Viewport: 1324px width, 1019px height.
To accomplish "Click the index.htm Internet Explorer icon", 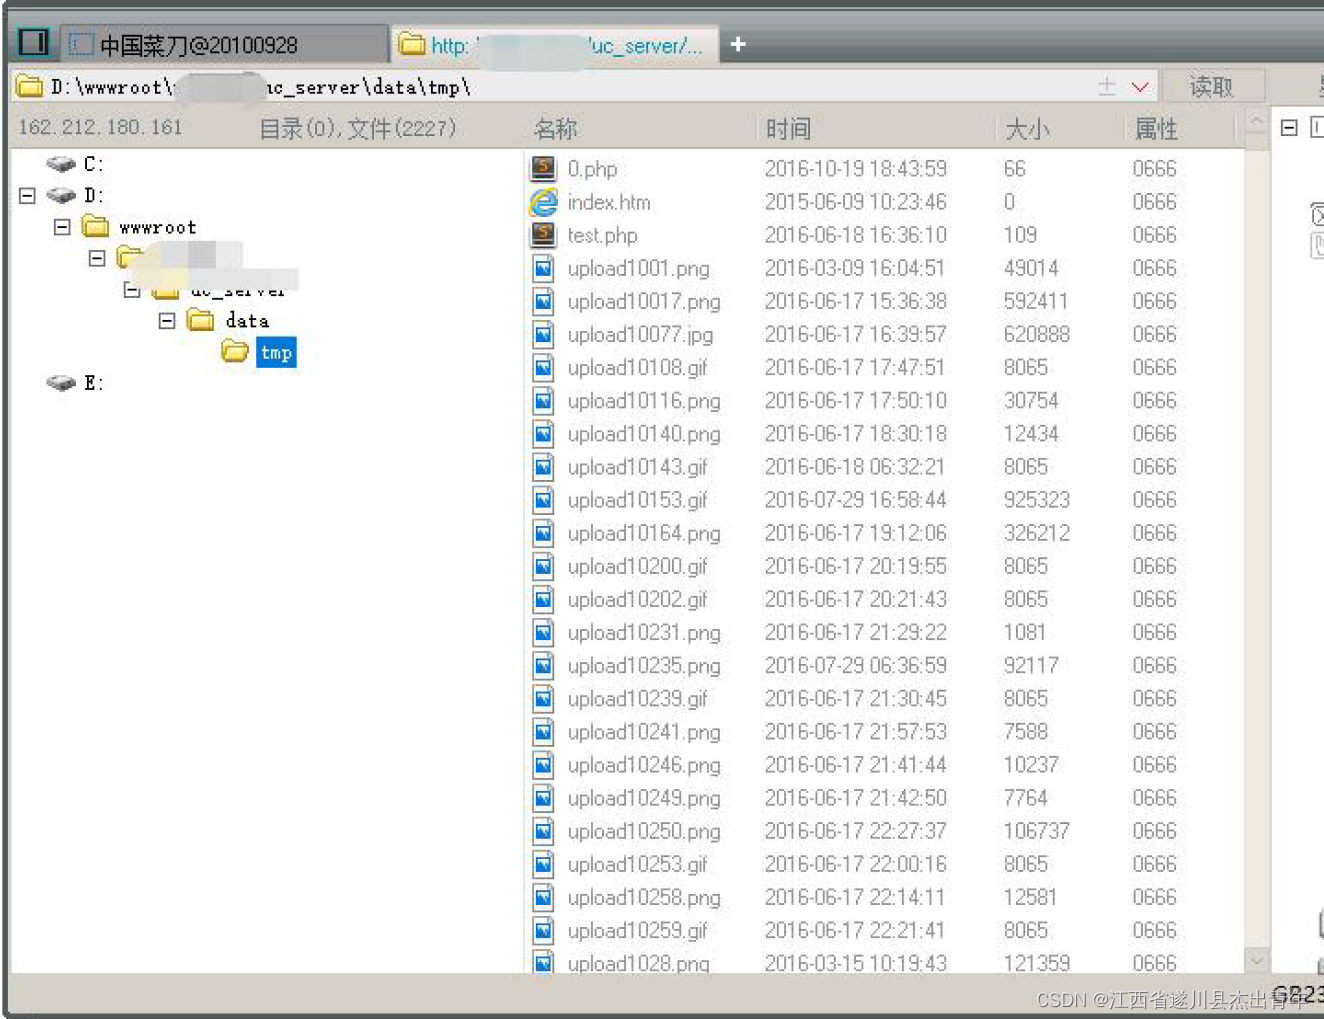I will point(543,202).
